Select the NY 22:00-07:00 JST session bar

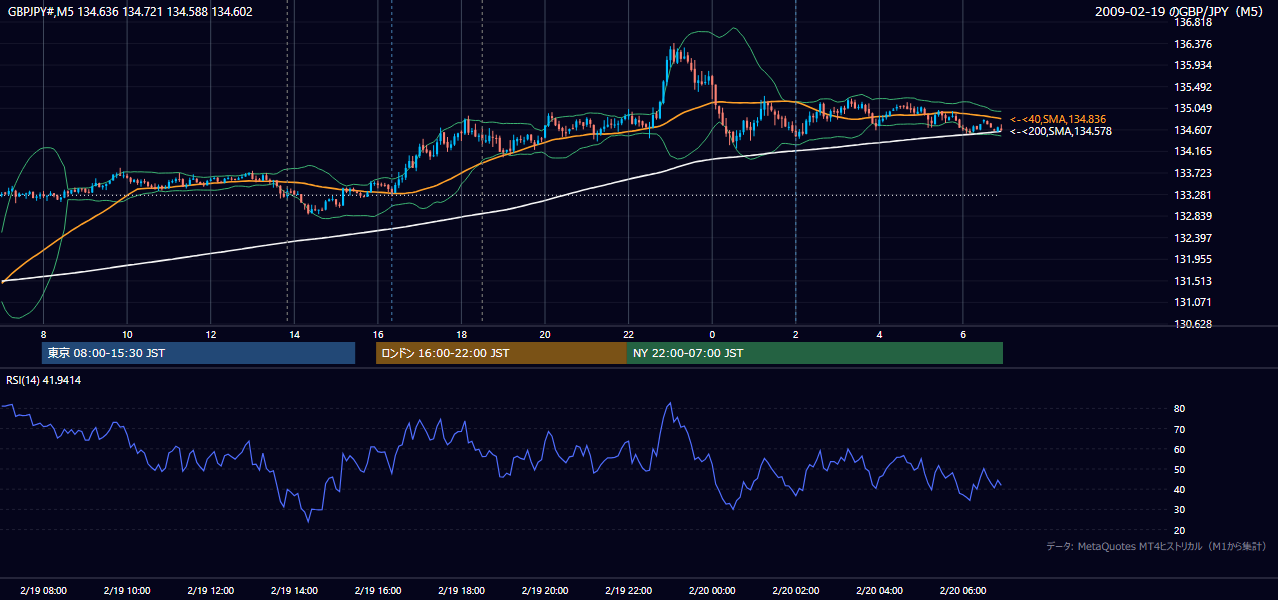tap(815, 353)
